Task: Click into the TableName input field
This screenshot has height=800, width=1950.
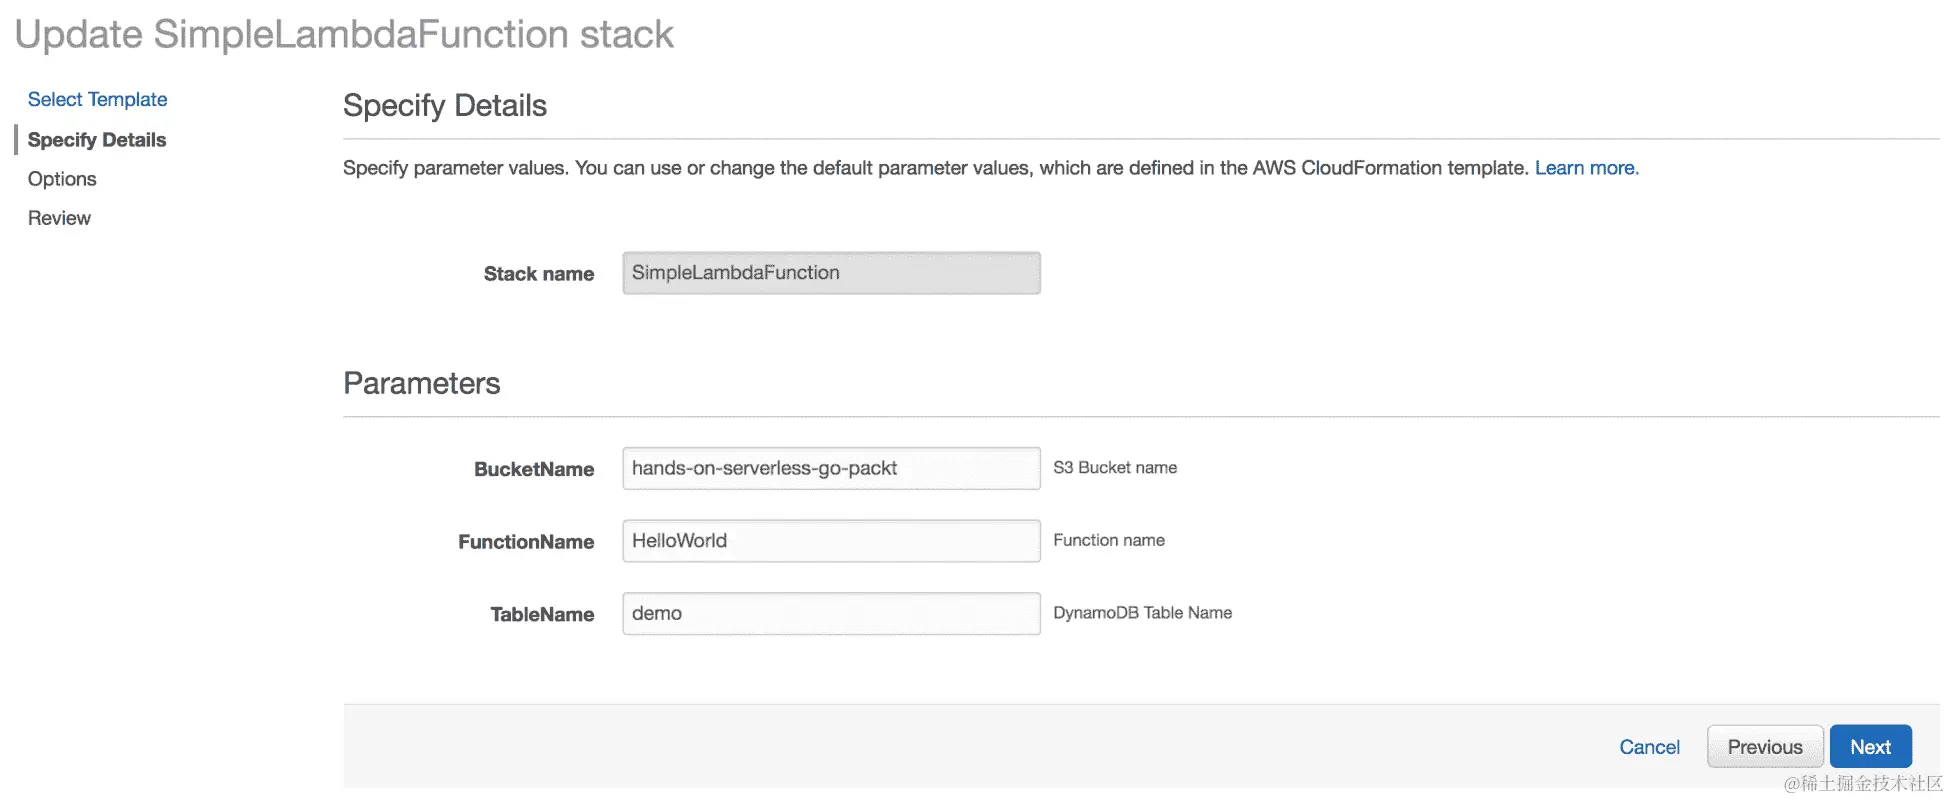Action: (x=830, y=613)
